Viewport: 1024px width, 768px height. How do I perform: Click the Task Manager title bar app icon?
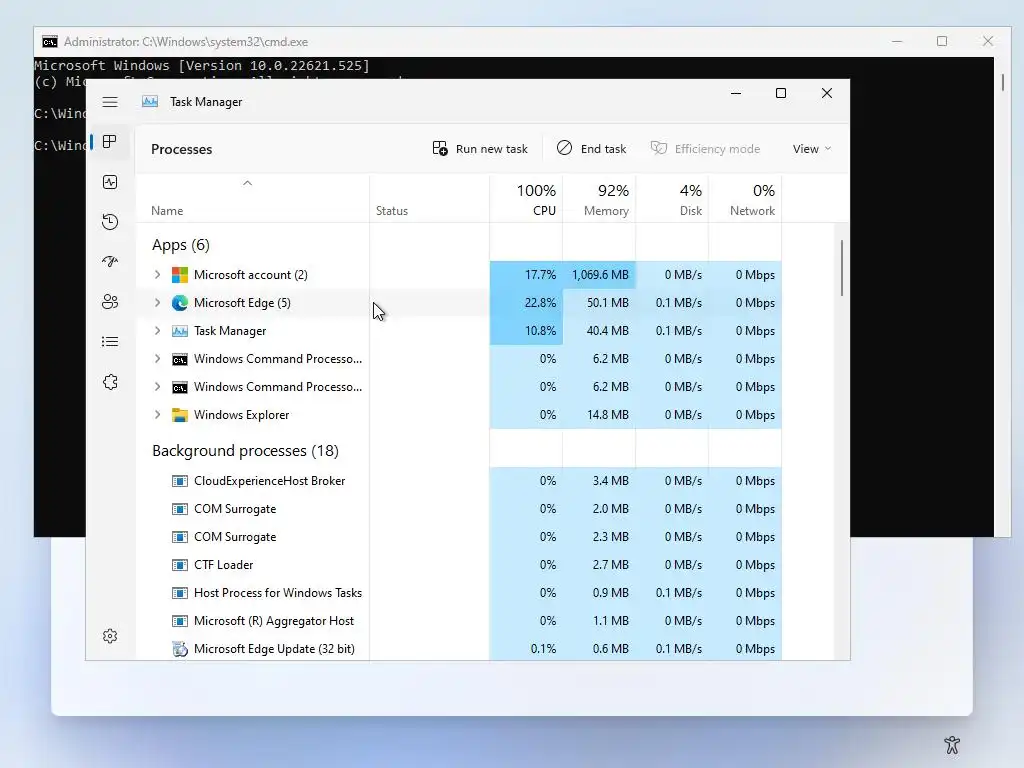150,101
